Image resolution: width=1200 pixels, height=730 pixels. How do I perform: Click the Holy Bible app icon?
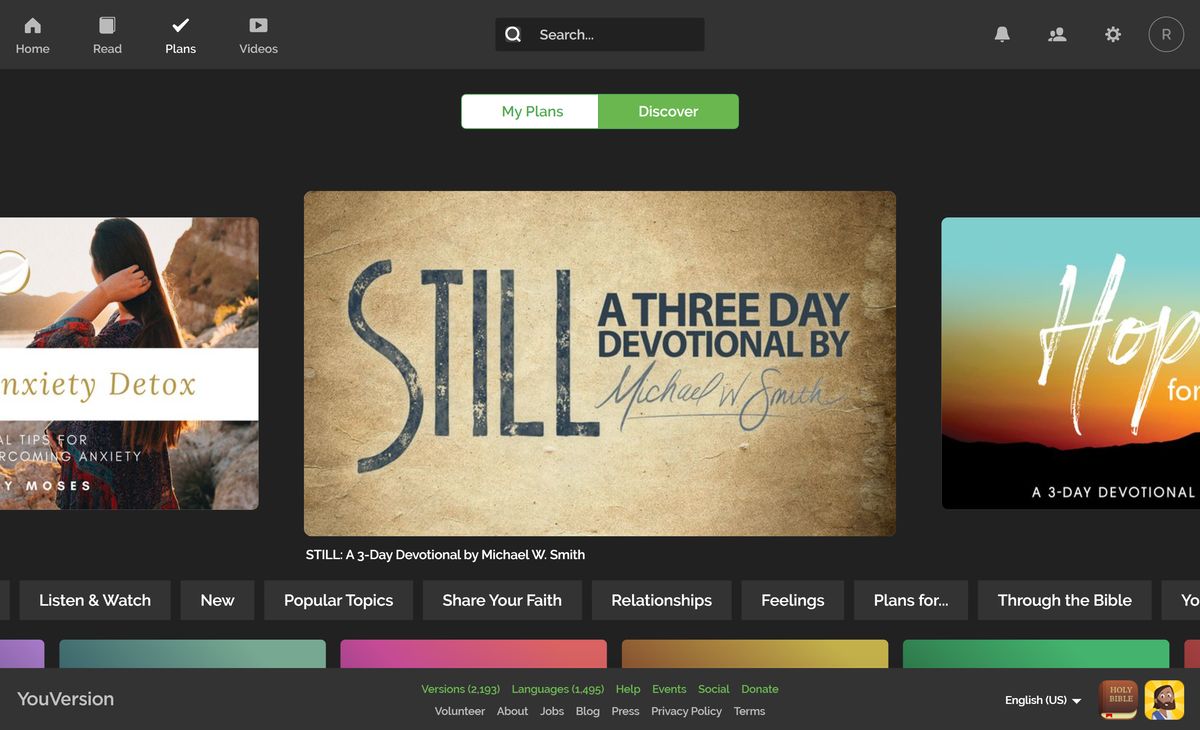coord(1117,699)
